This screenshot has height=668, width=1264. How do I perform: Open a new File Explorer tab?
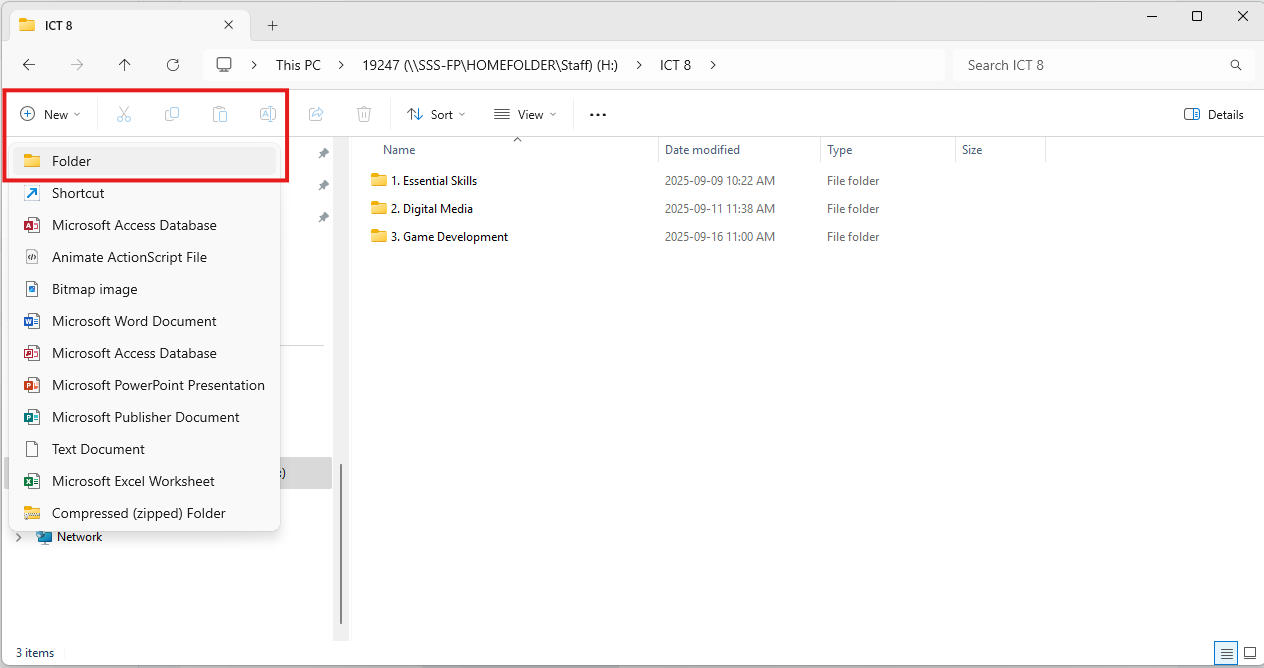pyautogui.click(x=272, y=24)
